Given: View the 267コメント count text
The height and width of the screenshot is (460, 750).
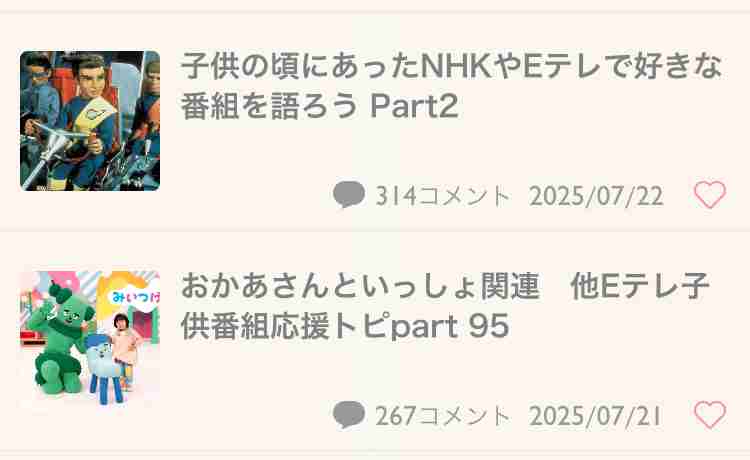Looking at the screenshot, I should pos(443,416).
